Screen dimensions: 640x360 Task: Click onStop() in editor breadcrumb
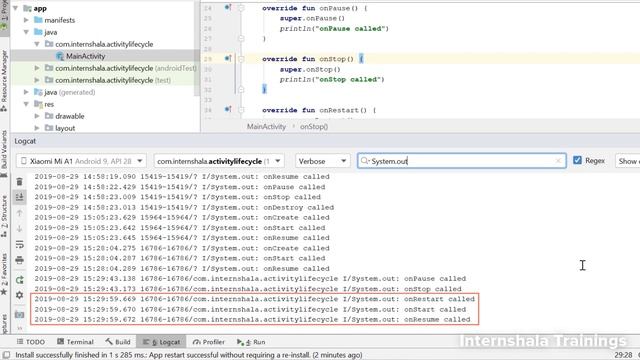(314, 127)
